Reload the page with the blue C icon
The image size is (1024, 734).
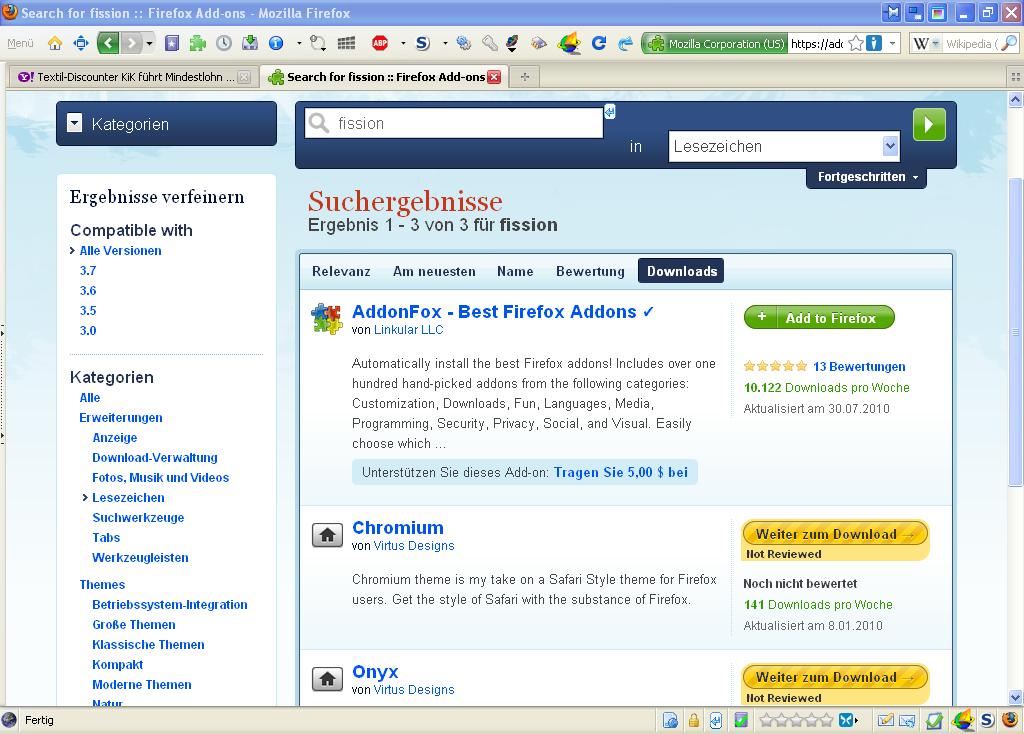599,44
